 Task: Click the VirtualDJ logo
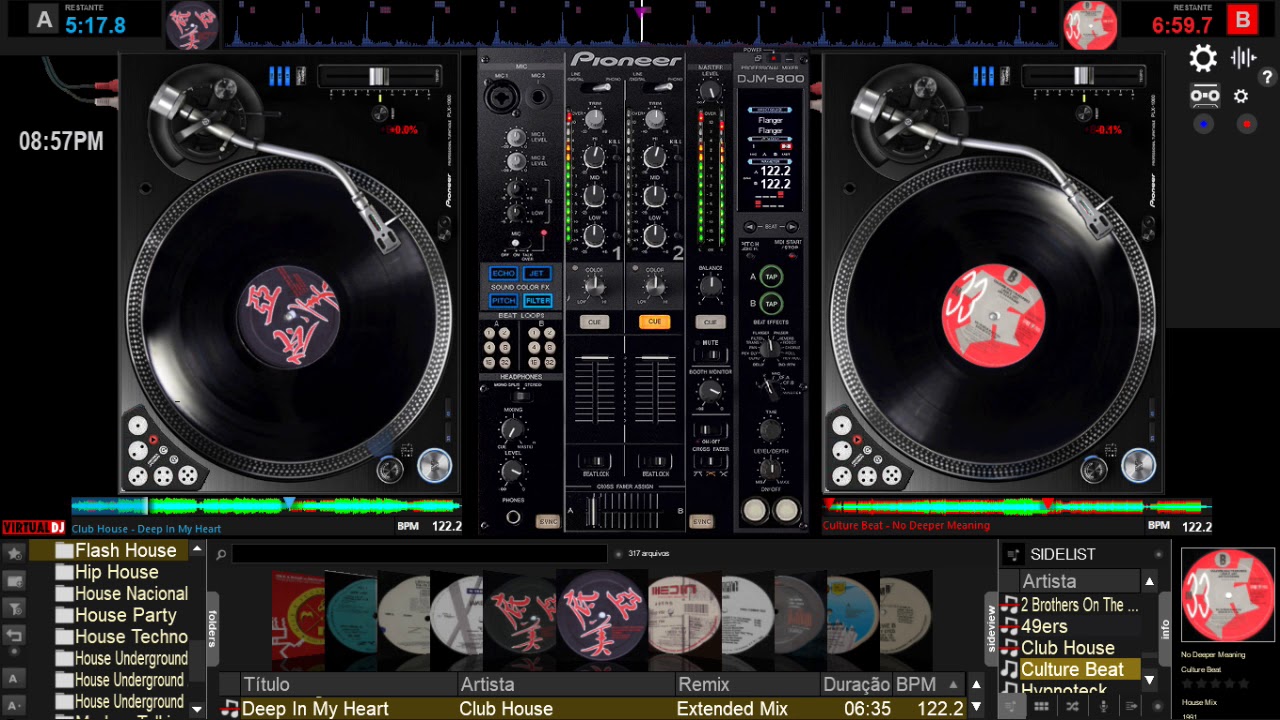point(33,527)
